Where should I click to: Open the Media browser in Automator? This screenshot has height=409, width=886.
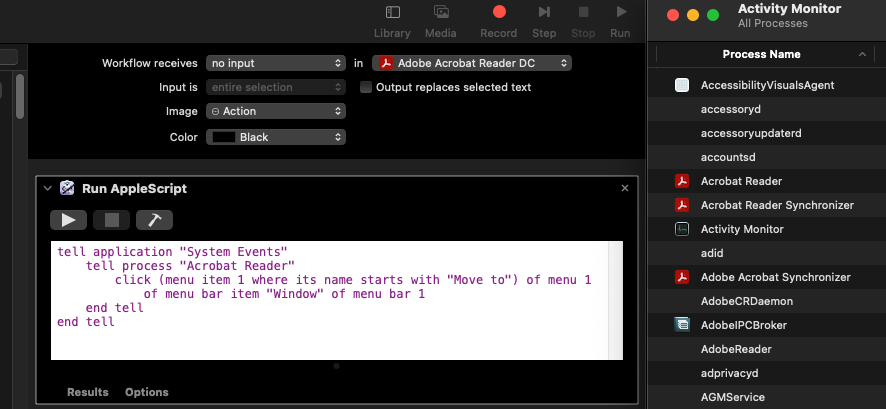[441, 21]
